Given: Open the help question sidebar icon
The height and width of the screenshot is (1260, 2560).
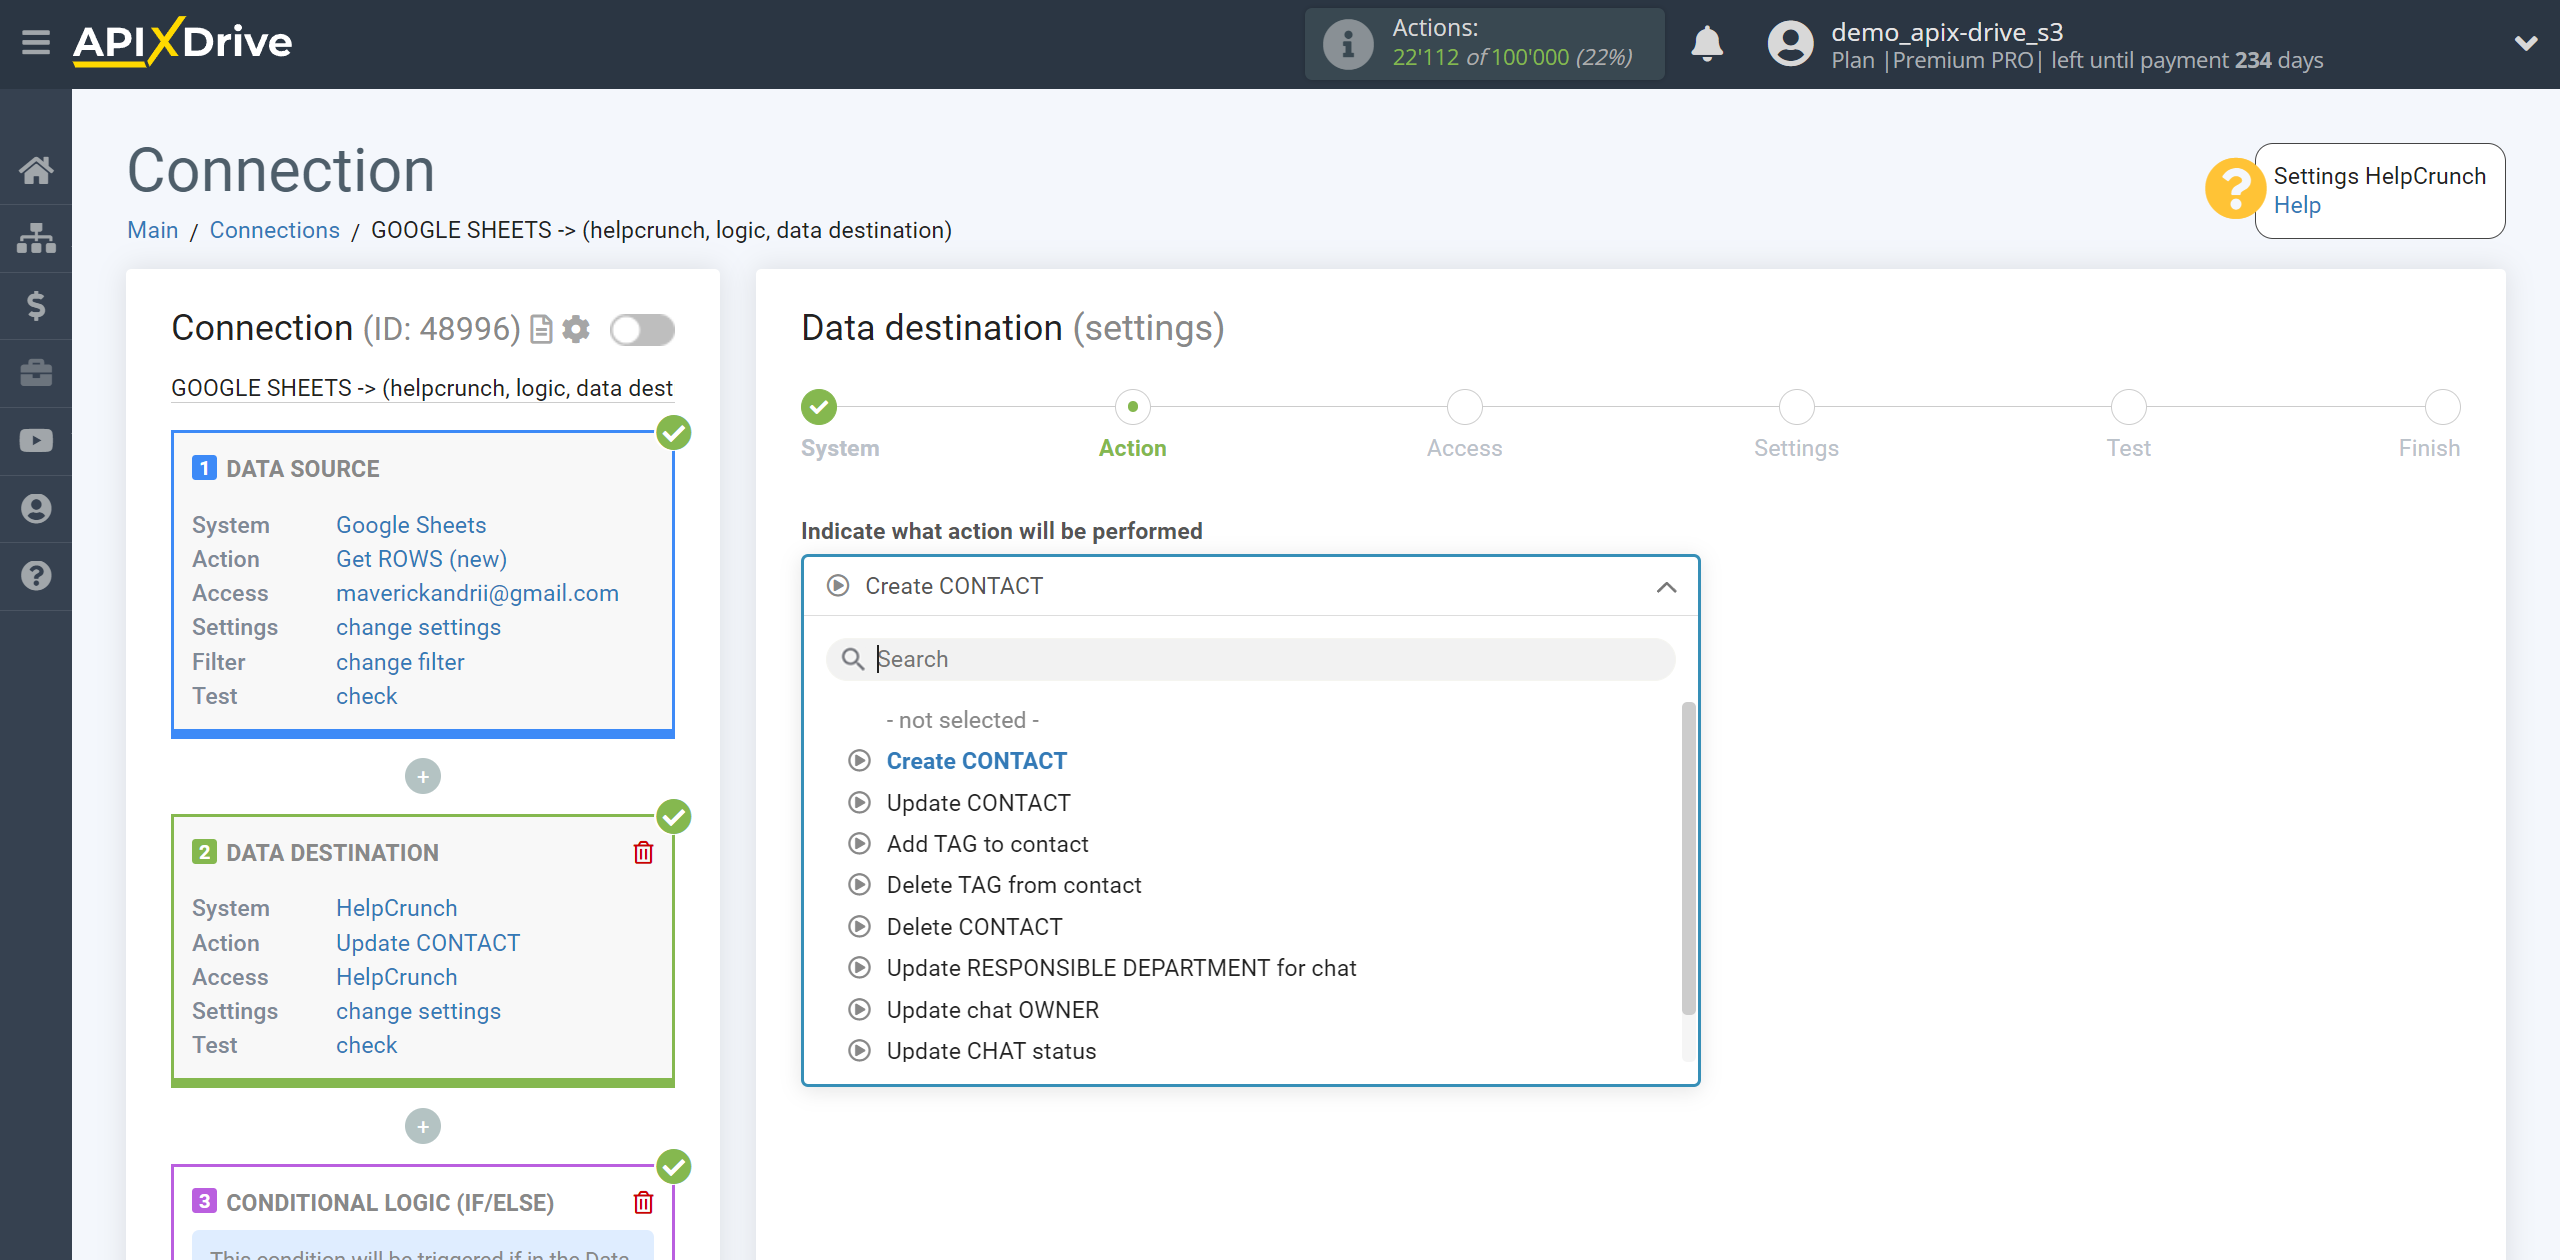Looking at the screenshot, I should pyautogui.click(x=36, y=576).
